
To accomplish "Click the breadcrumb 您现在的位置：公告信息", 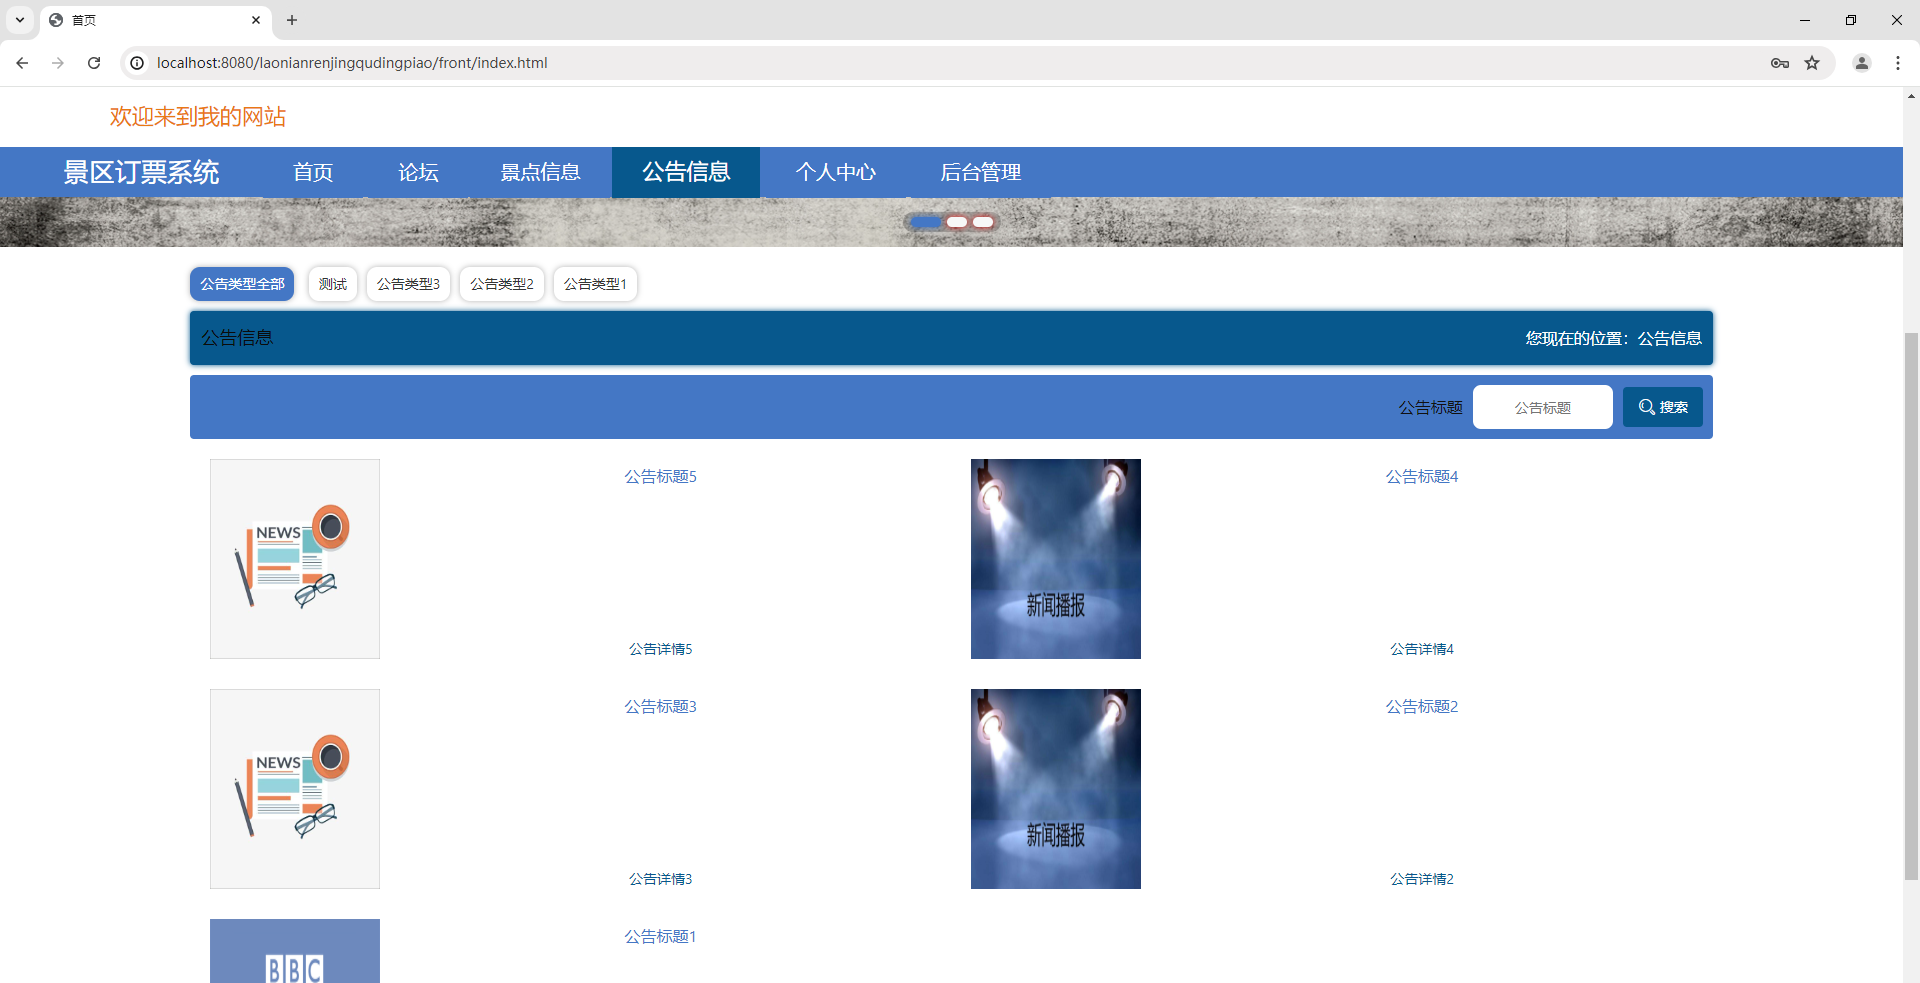I will click(x=1613, y=338).
